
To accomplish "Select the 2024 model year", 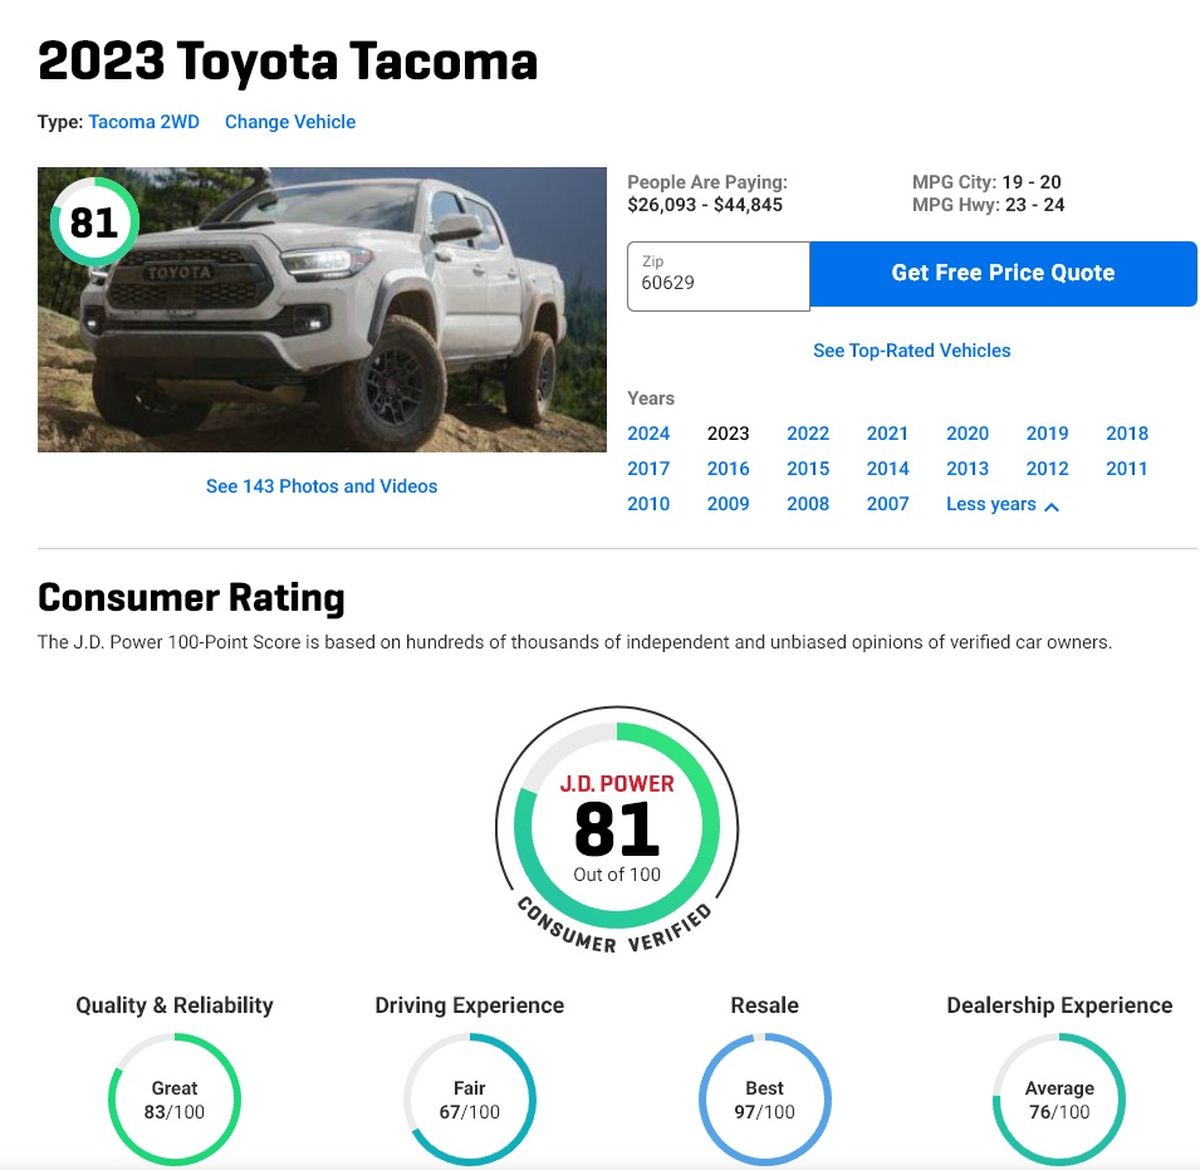I will (x=648, y=433).
